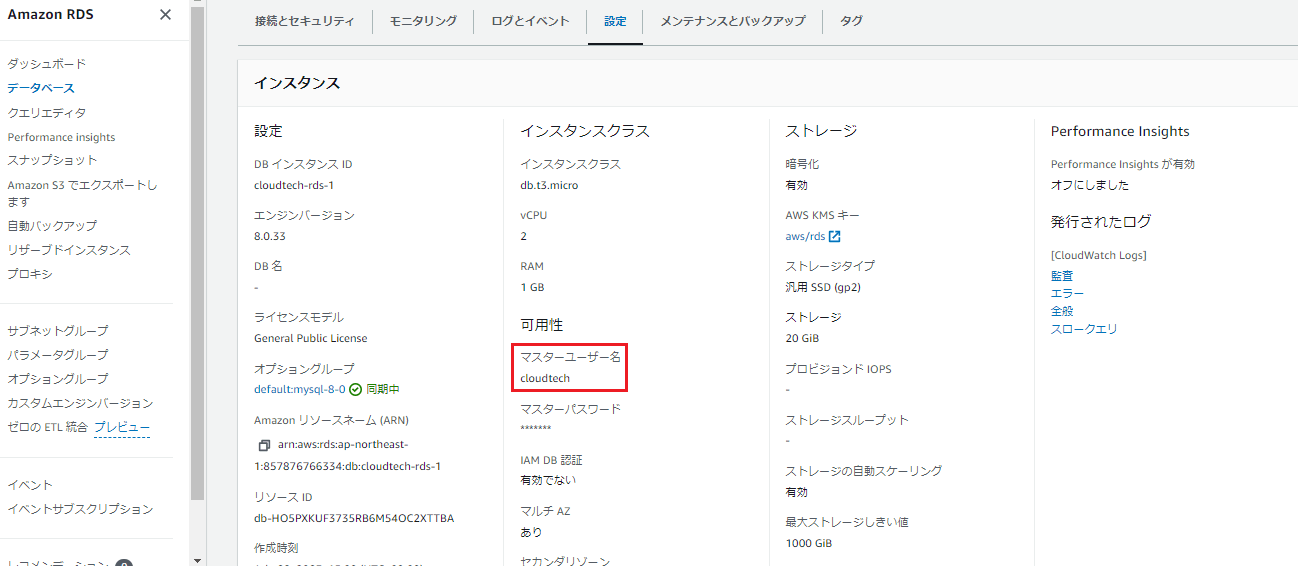This screenshot has height=566, width=1298.
Task: Open Amazon S3 でエクスポートします link
Action: click(83, 193)
